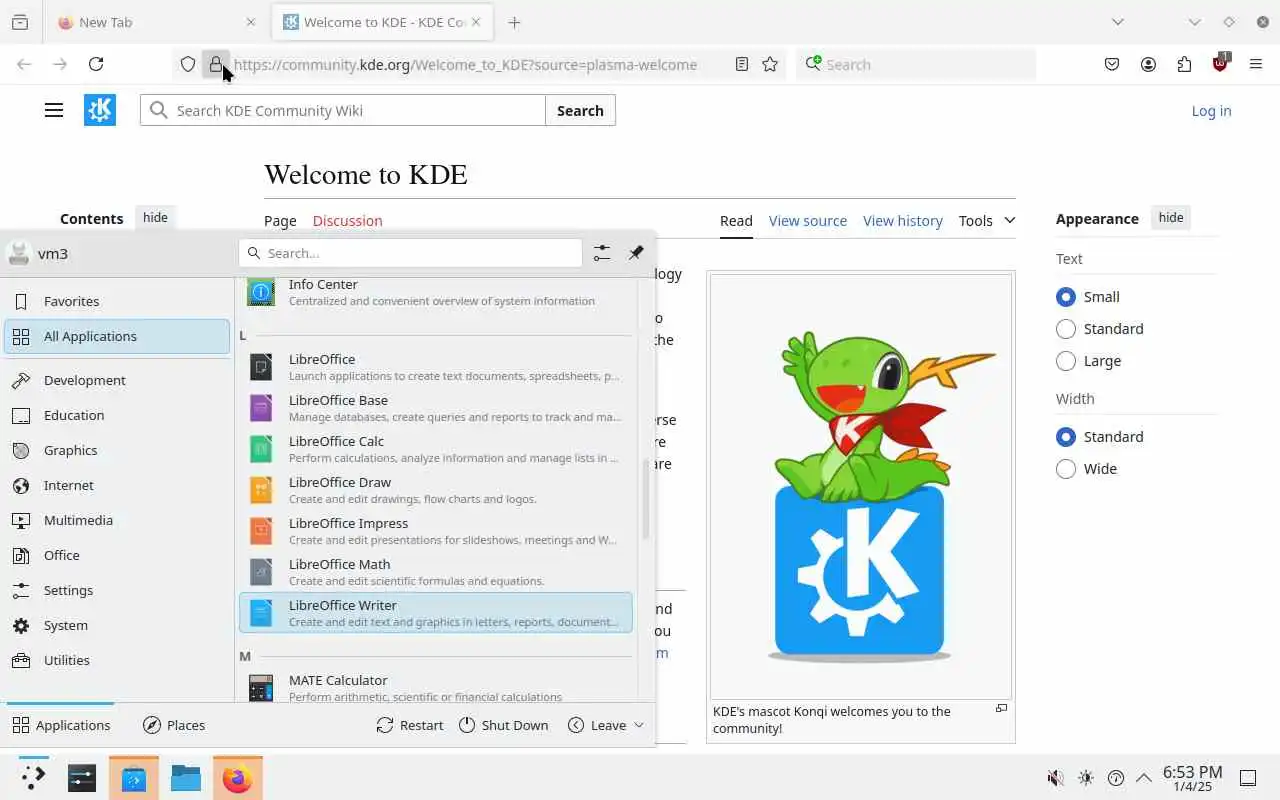Toggle Firefox reader view icon

tap(741, 64)
